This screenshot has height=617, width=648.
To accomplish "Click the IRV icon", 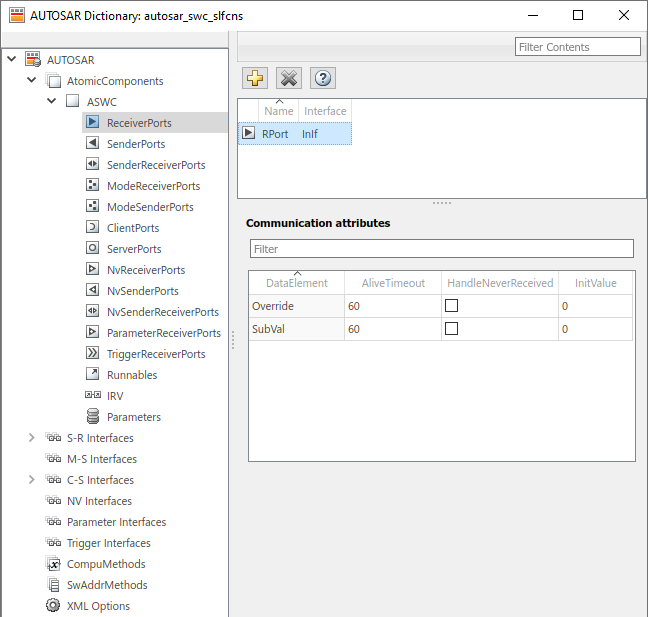I will [93, 395].
